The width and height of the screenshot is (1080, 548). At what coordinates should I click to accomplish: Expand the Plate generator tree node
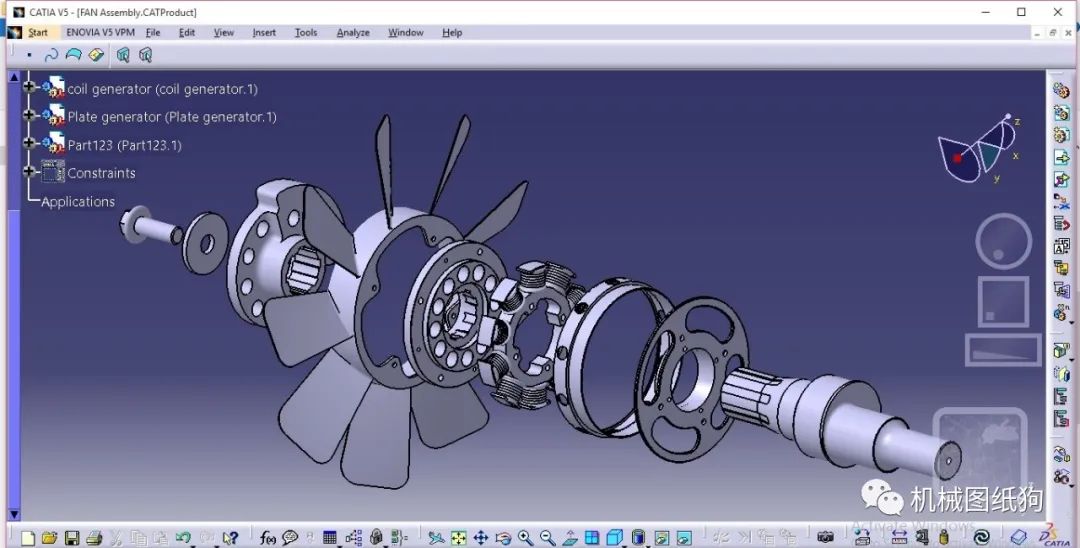[x=29, y=115]
